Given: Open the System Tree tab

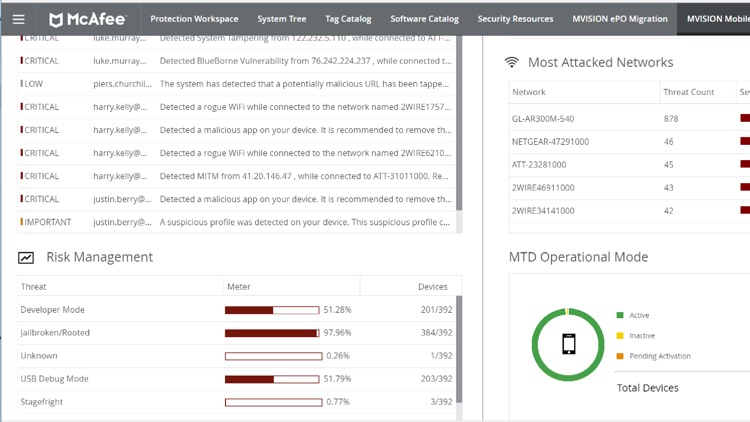Looking at the screenshot, I should coord(282,19).
